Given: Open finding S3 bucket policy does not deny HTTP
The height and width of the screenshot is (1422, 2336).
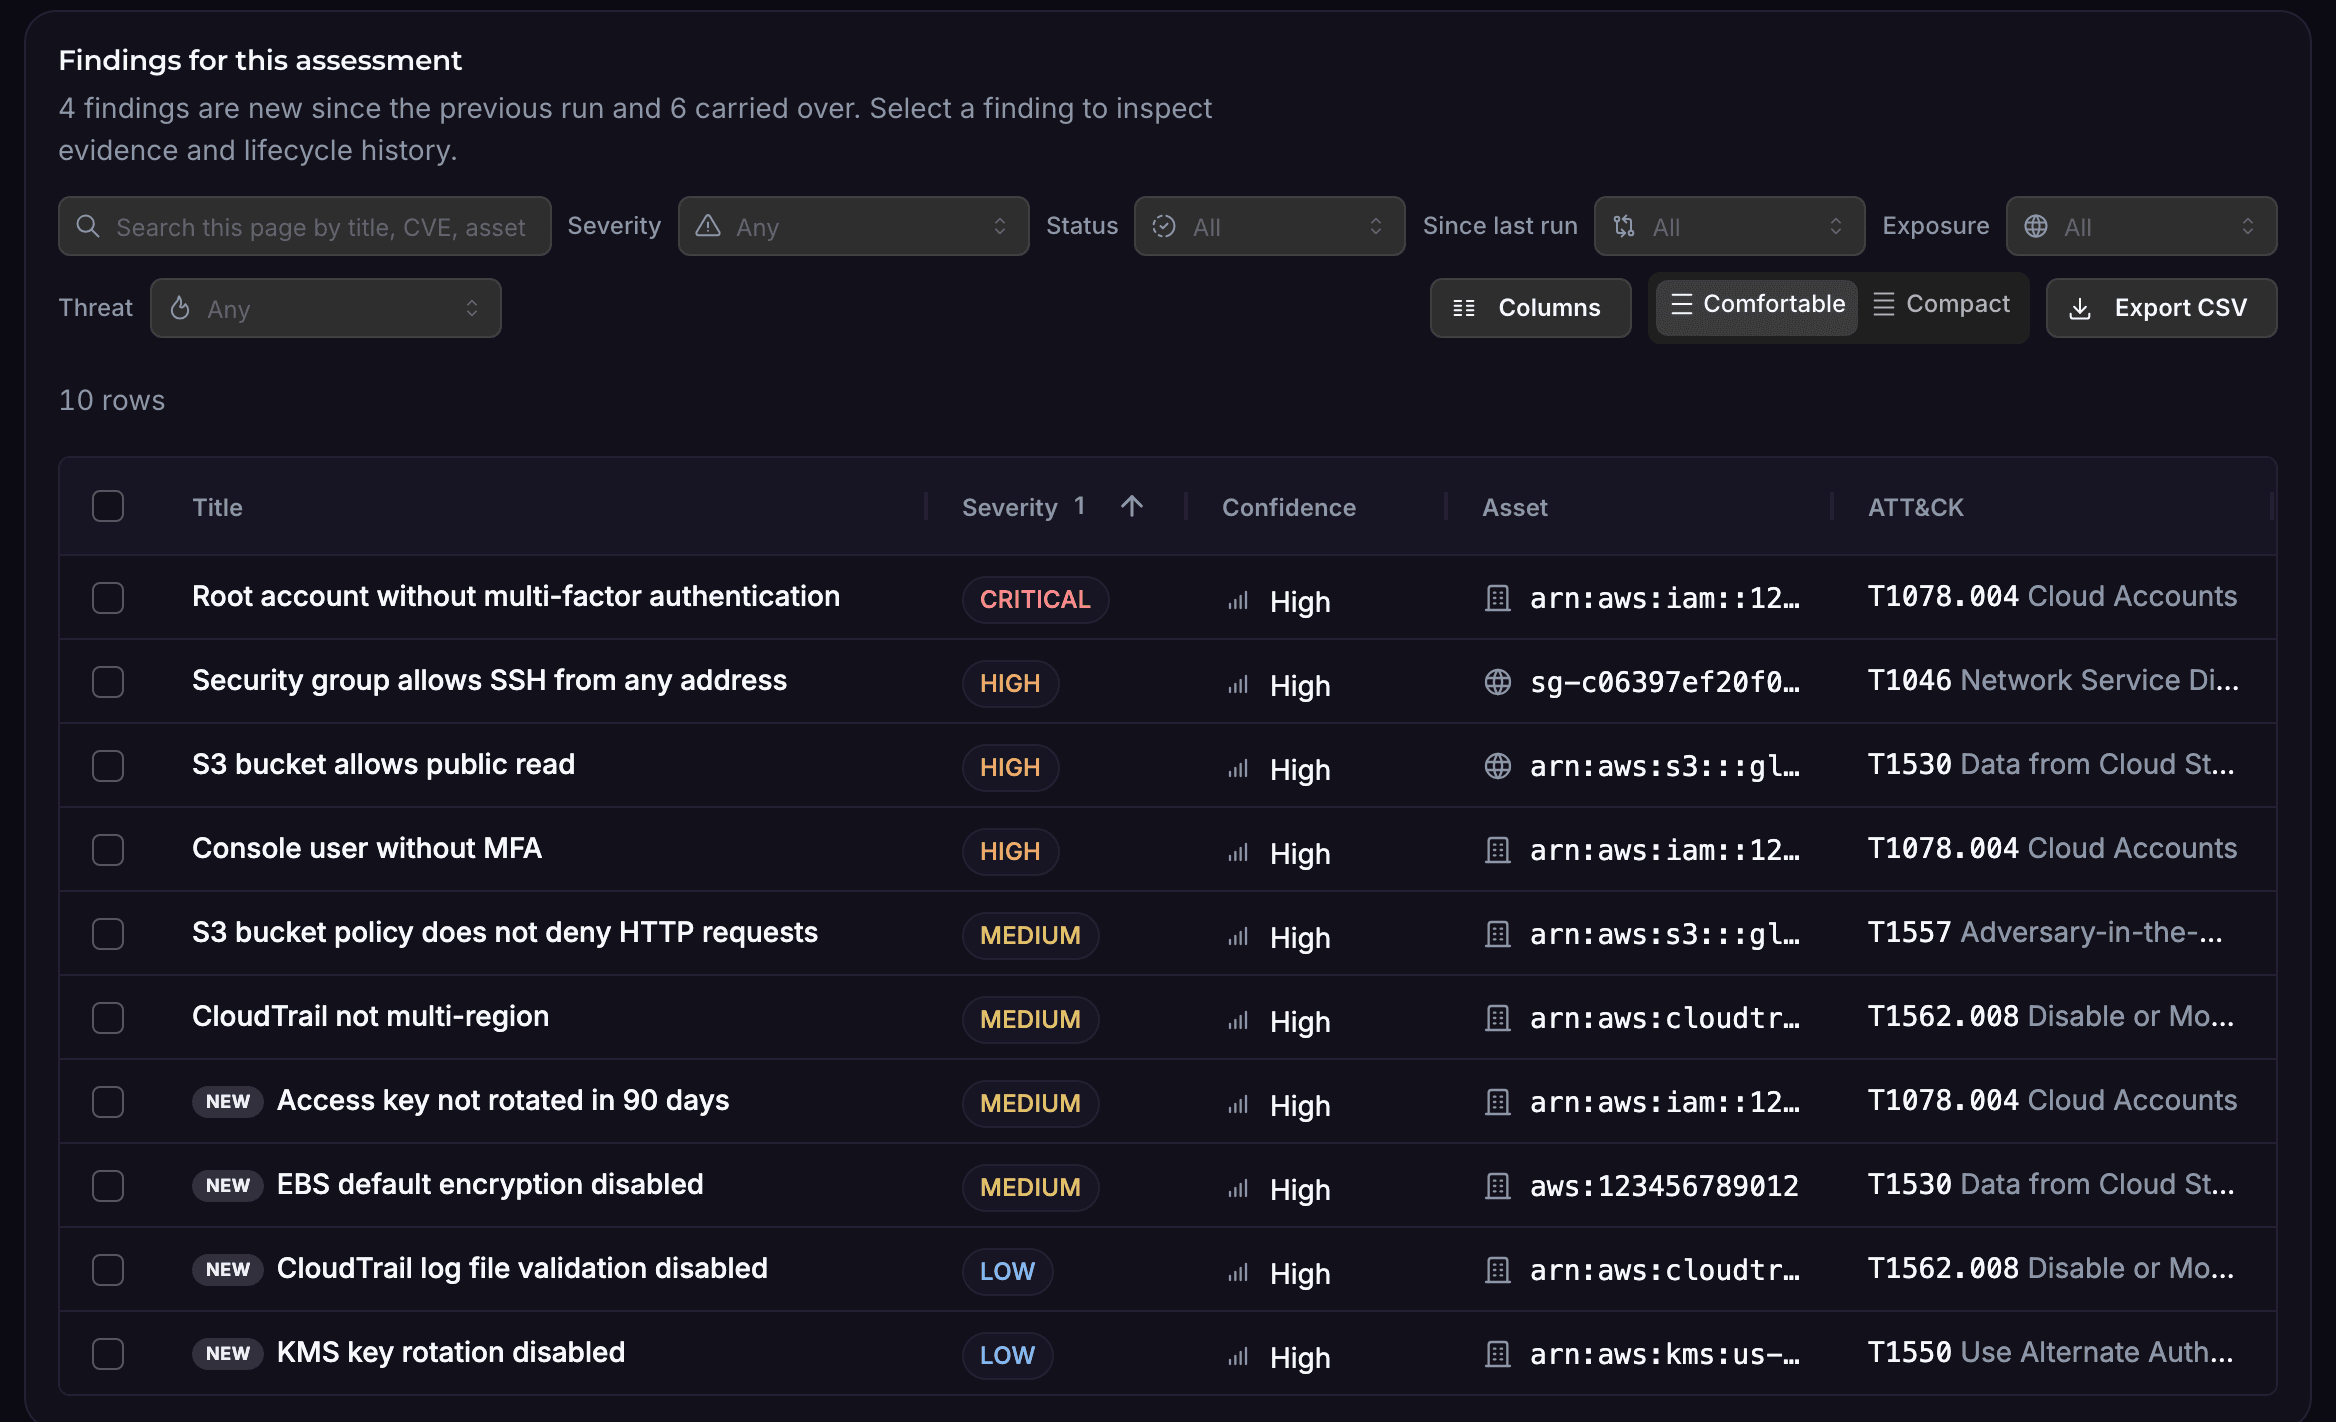Looking at the screenshot, I should point(505,932).
